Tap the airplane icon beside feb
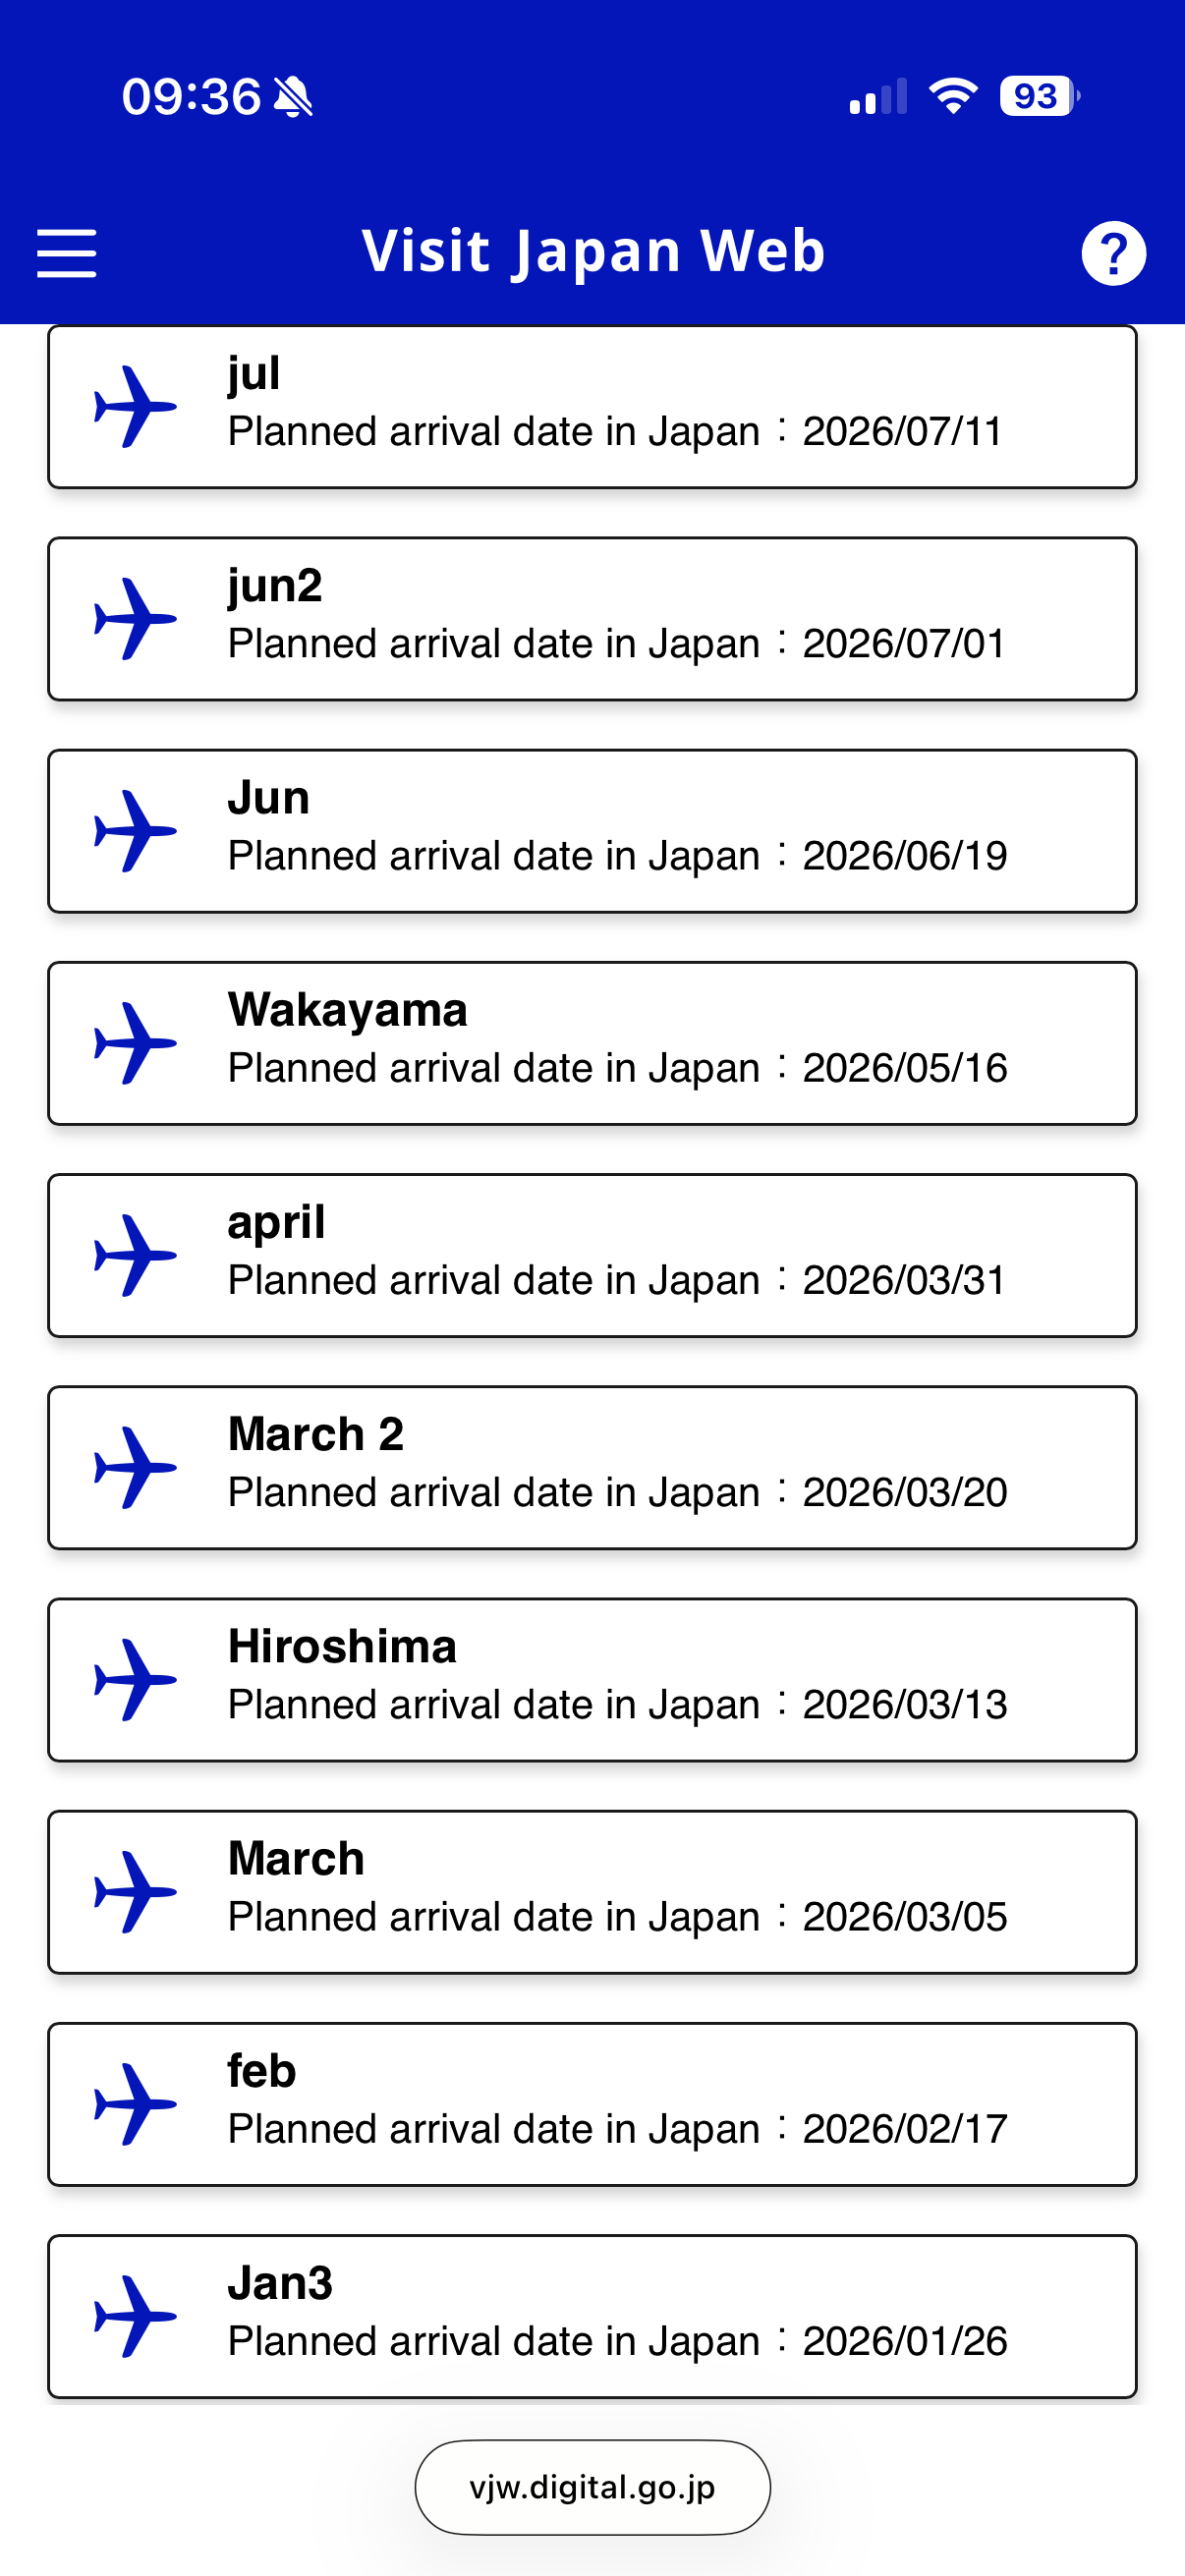1185x2576 pixels. (x=135, y=2104)
